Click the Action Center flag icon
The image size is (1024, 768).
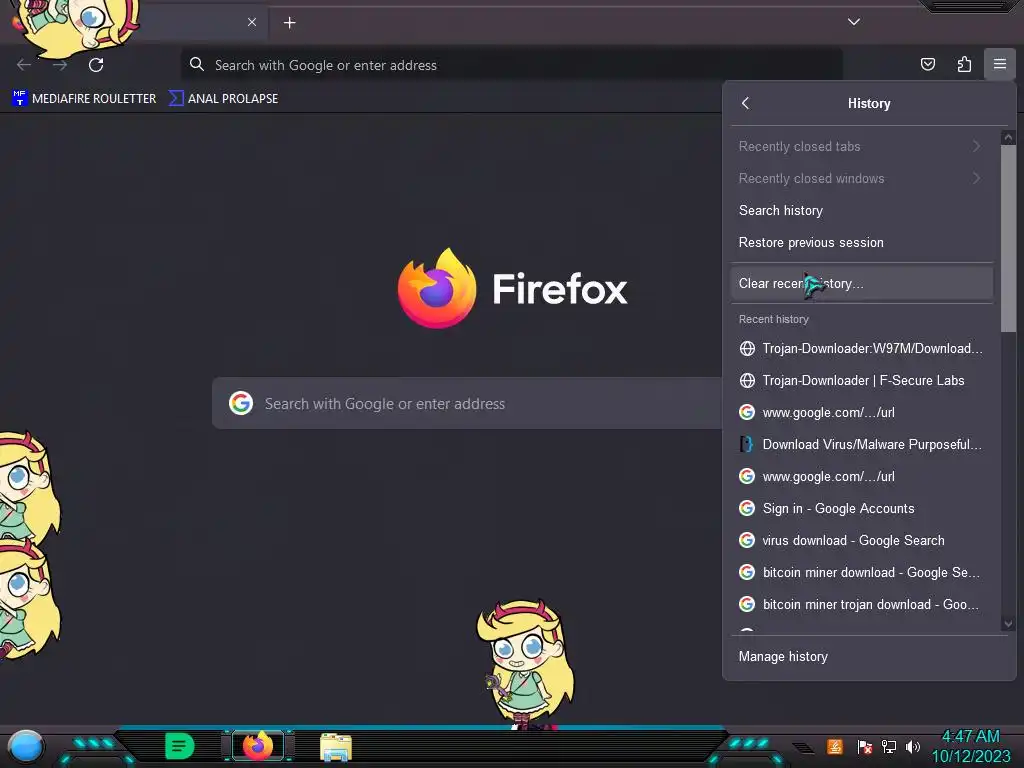coord(865,746)
